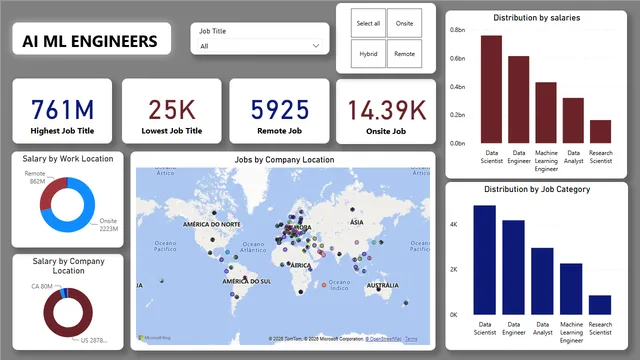640x360 pixels.
Task: Click the 761M Highest Job Title card
Action: (62, 111)
